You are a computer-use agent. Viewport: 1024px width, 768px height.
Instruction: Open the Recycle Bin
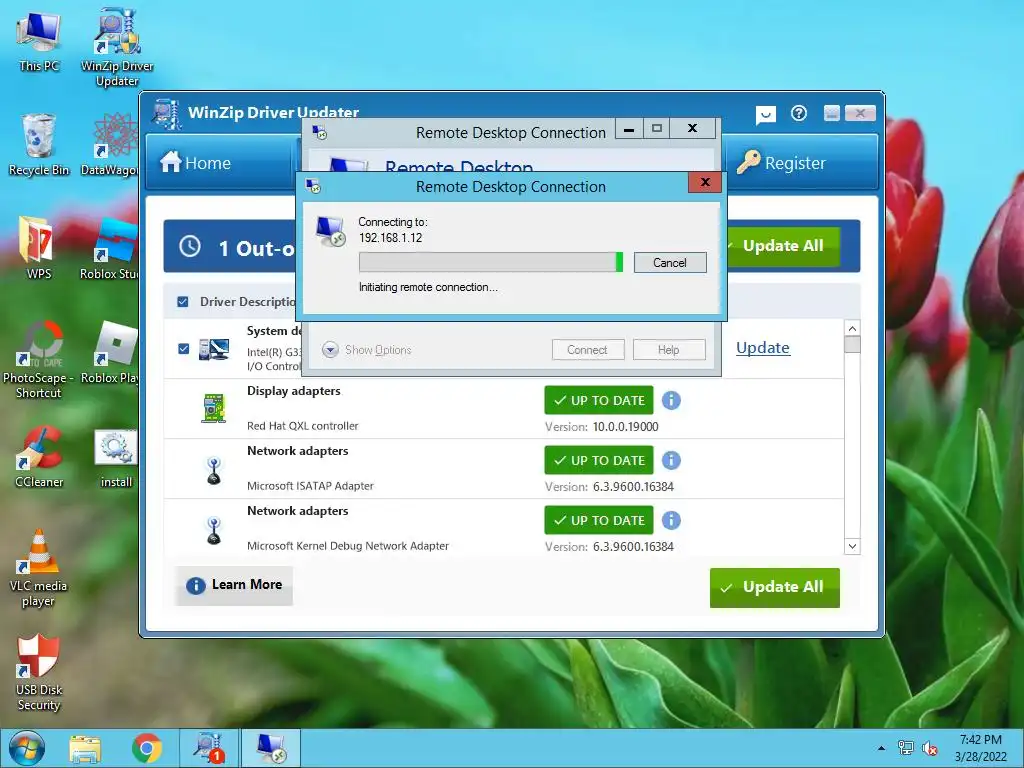pyautogui.click(x=39, y=144)
